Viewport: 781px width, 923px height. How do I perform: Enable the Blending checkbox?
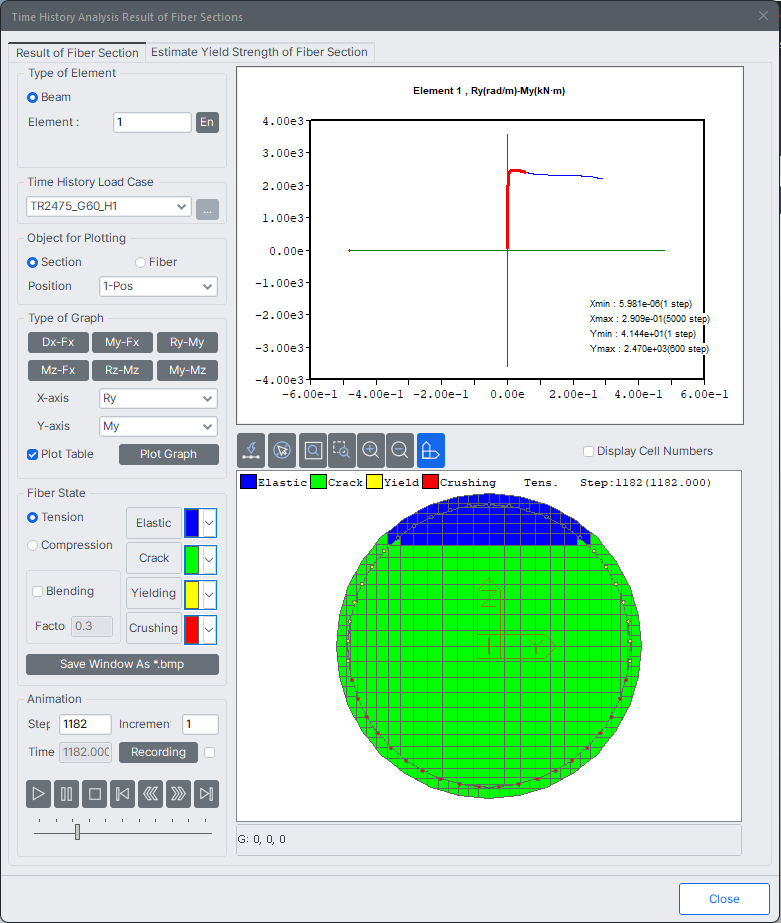click(x=37, y=591)
